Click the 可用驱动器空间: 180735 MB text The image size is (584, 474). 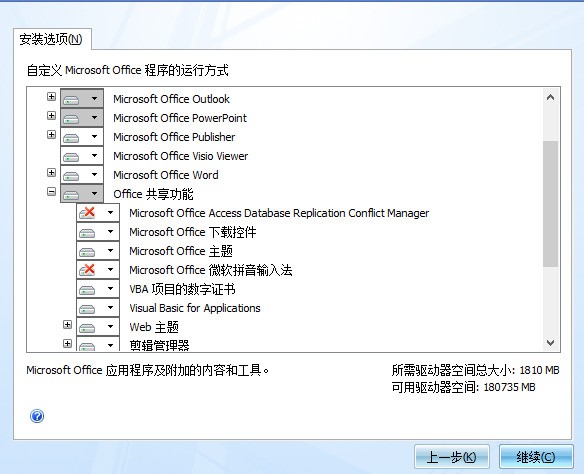[463, 387]
